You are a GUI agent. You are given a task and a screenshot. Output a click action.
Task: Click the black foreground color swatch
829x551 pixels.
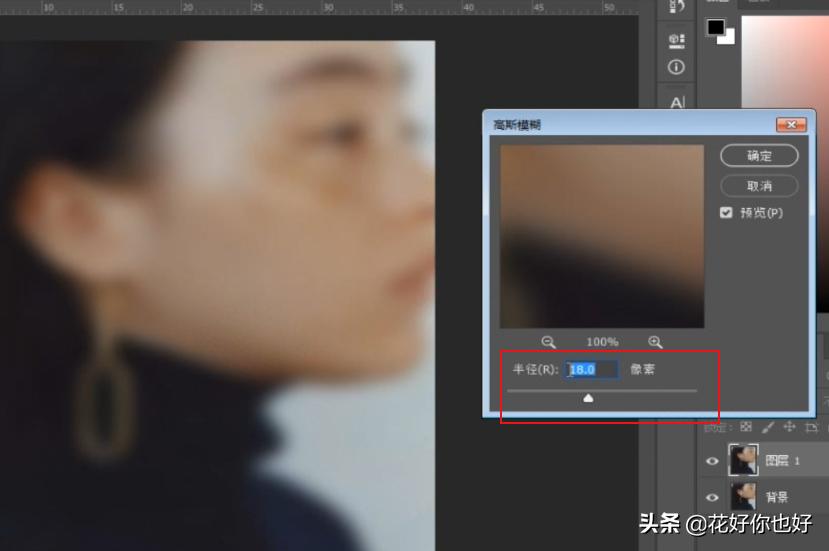pyautogui.click(x=716, y=27)
